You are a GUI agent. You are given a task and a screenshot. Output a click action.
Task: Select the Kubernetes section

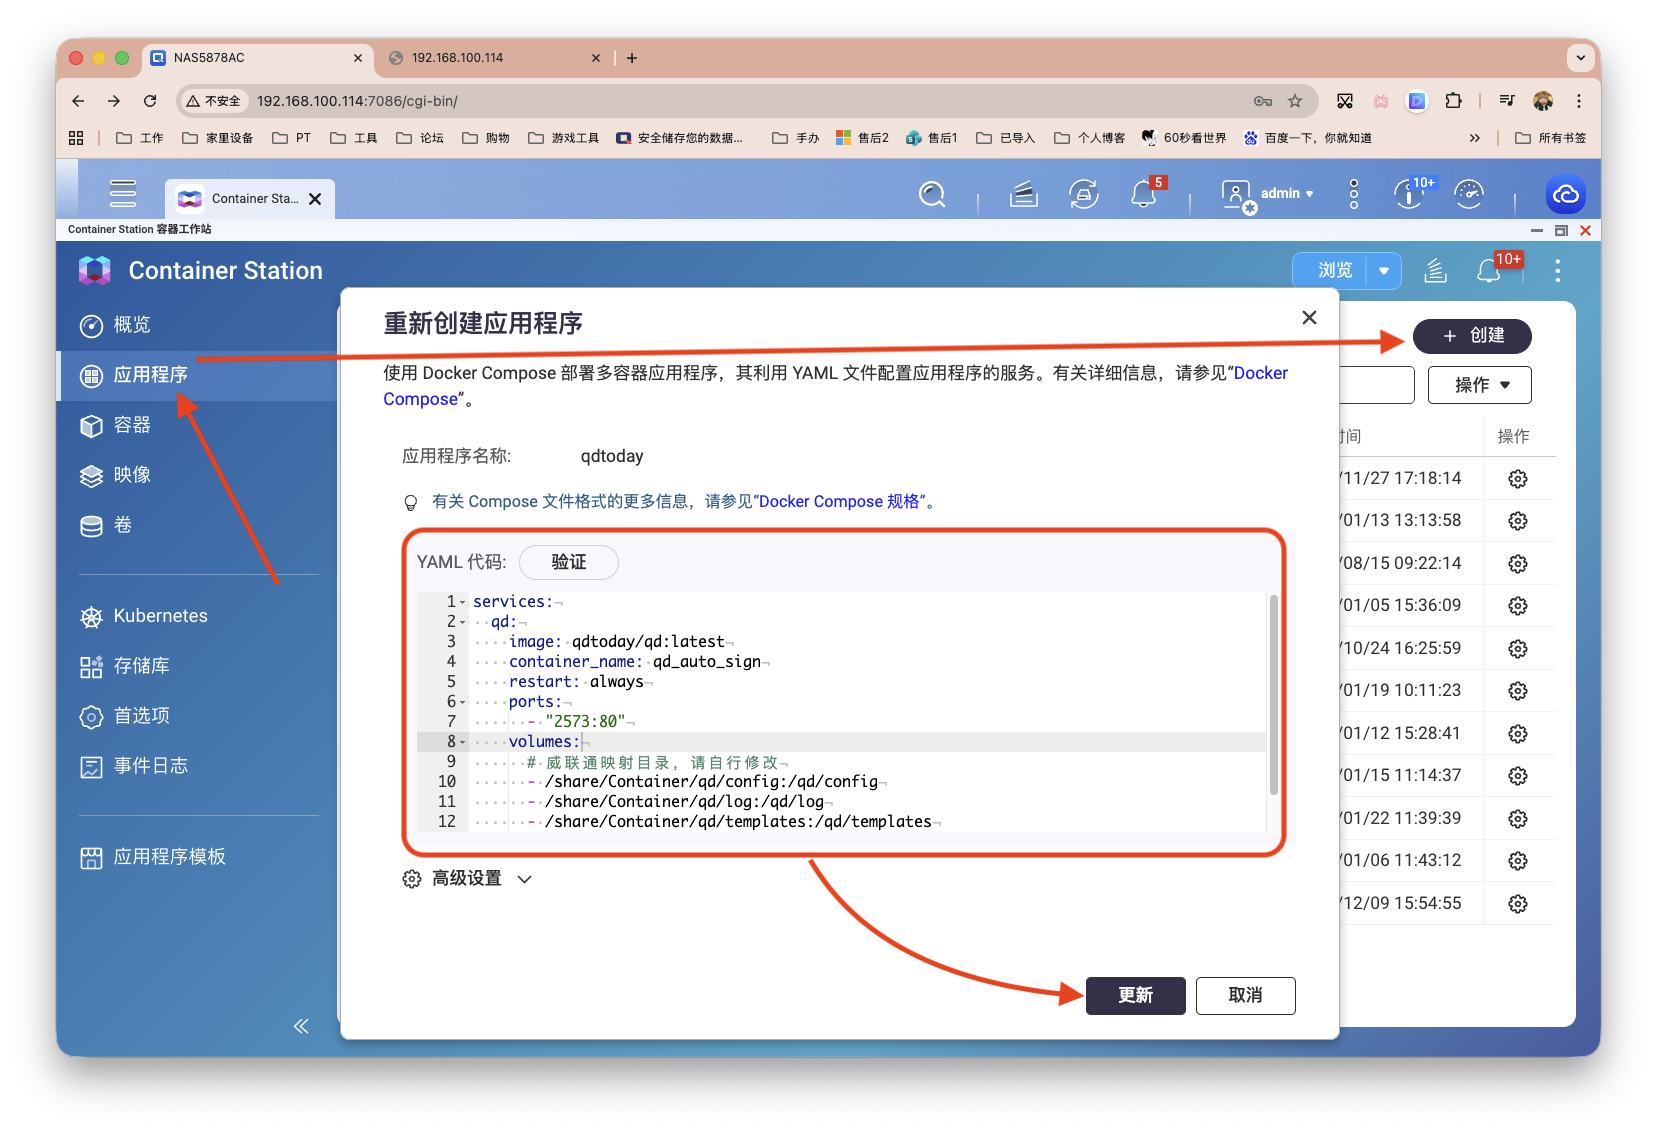coord(160,615)
